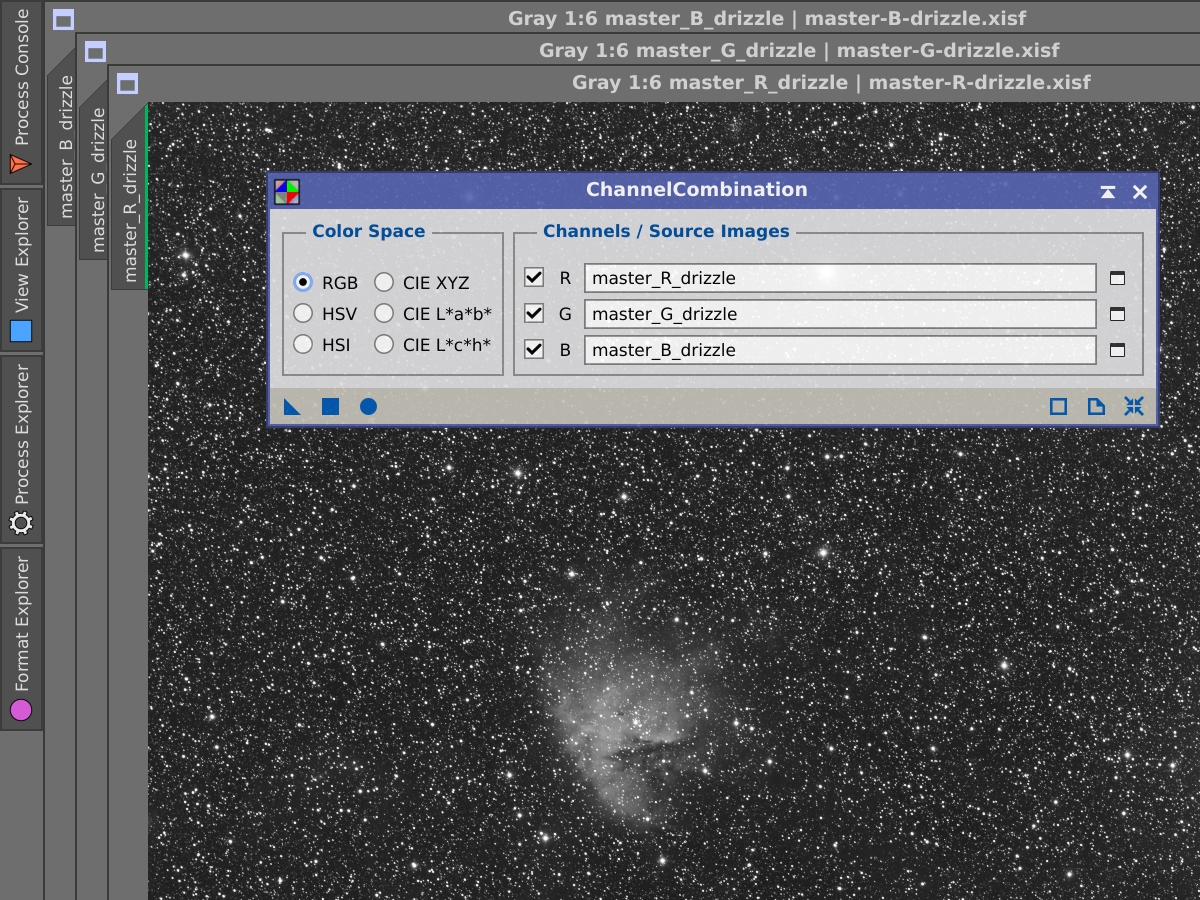Click the Browse Documentation icon in ChannelCombination
Image resolution: width=1200 pixels, height=900 pixels.
click(x=1096, y=406)
